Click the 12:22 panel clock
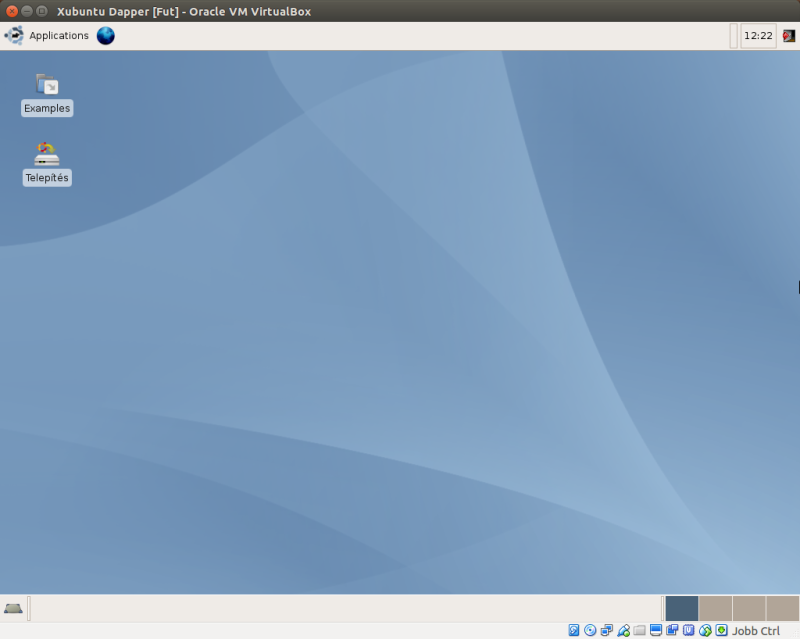The height and width of the screenshot is (639, 800). click(758, 36)
